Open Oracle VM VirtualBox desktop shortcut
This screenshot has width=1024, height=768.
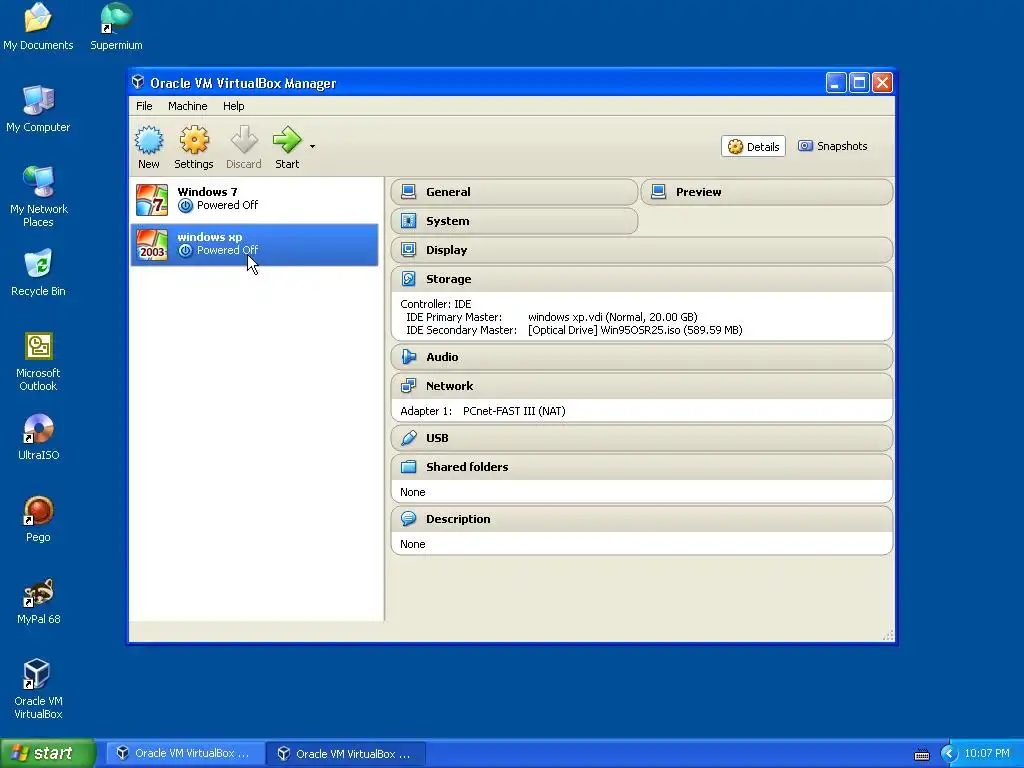coord(38,690)
